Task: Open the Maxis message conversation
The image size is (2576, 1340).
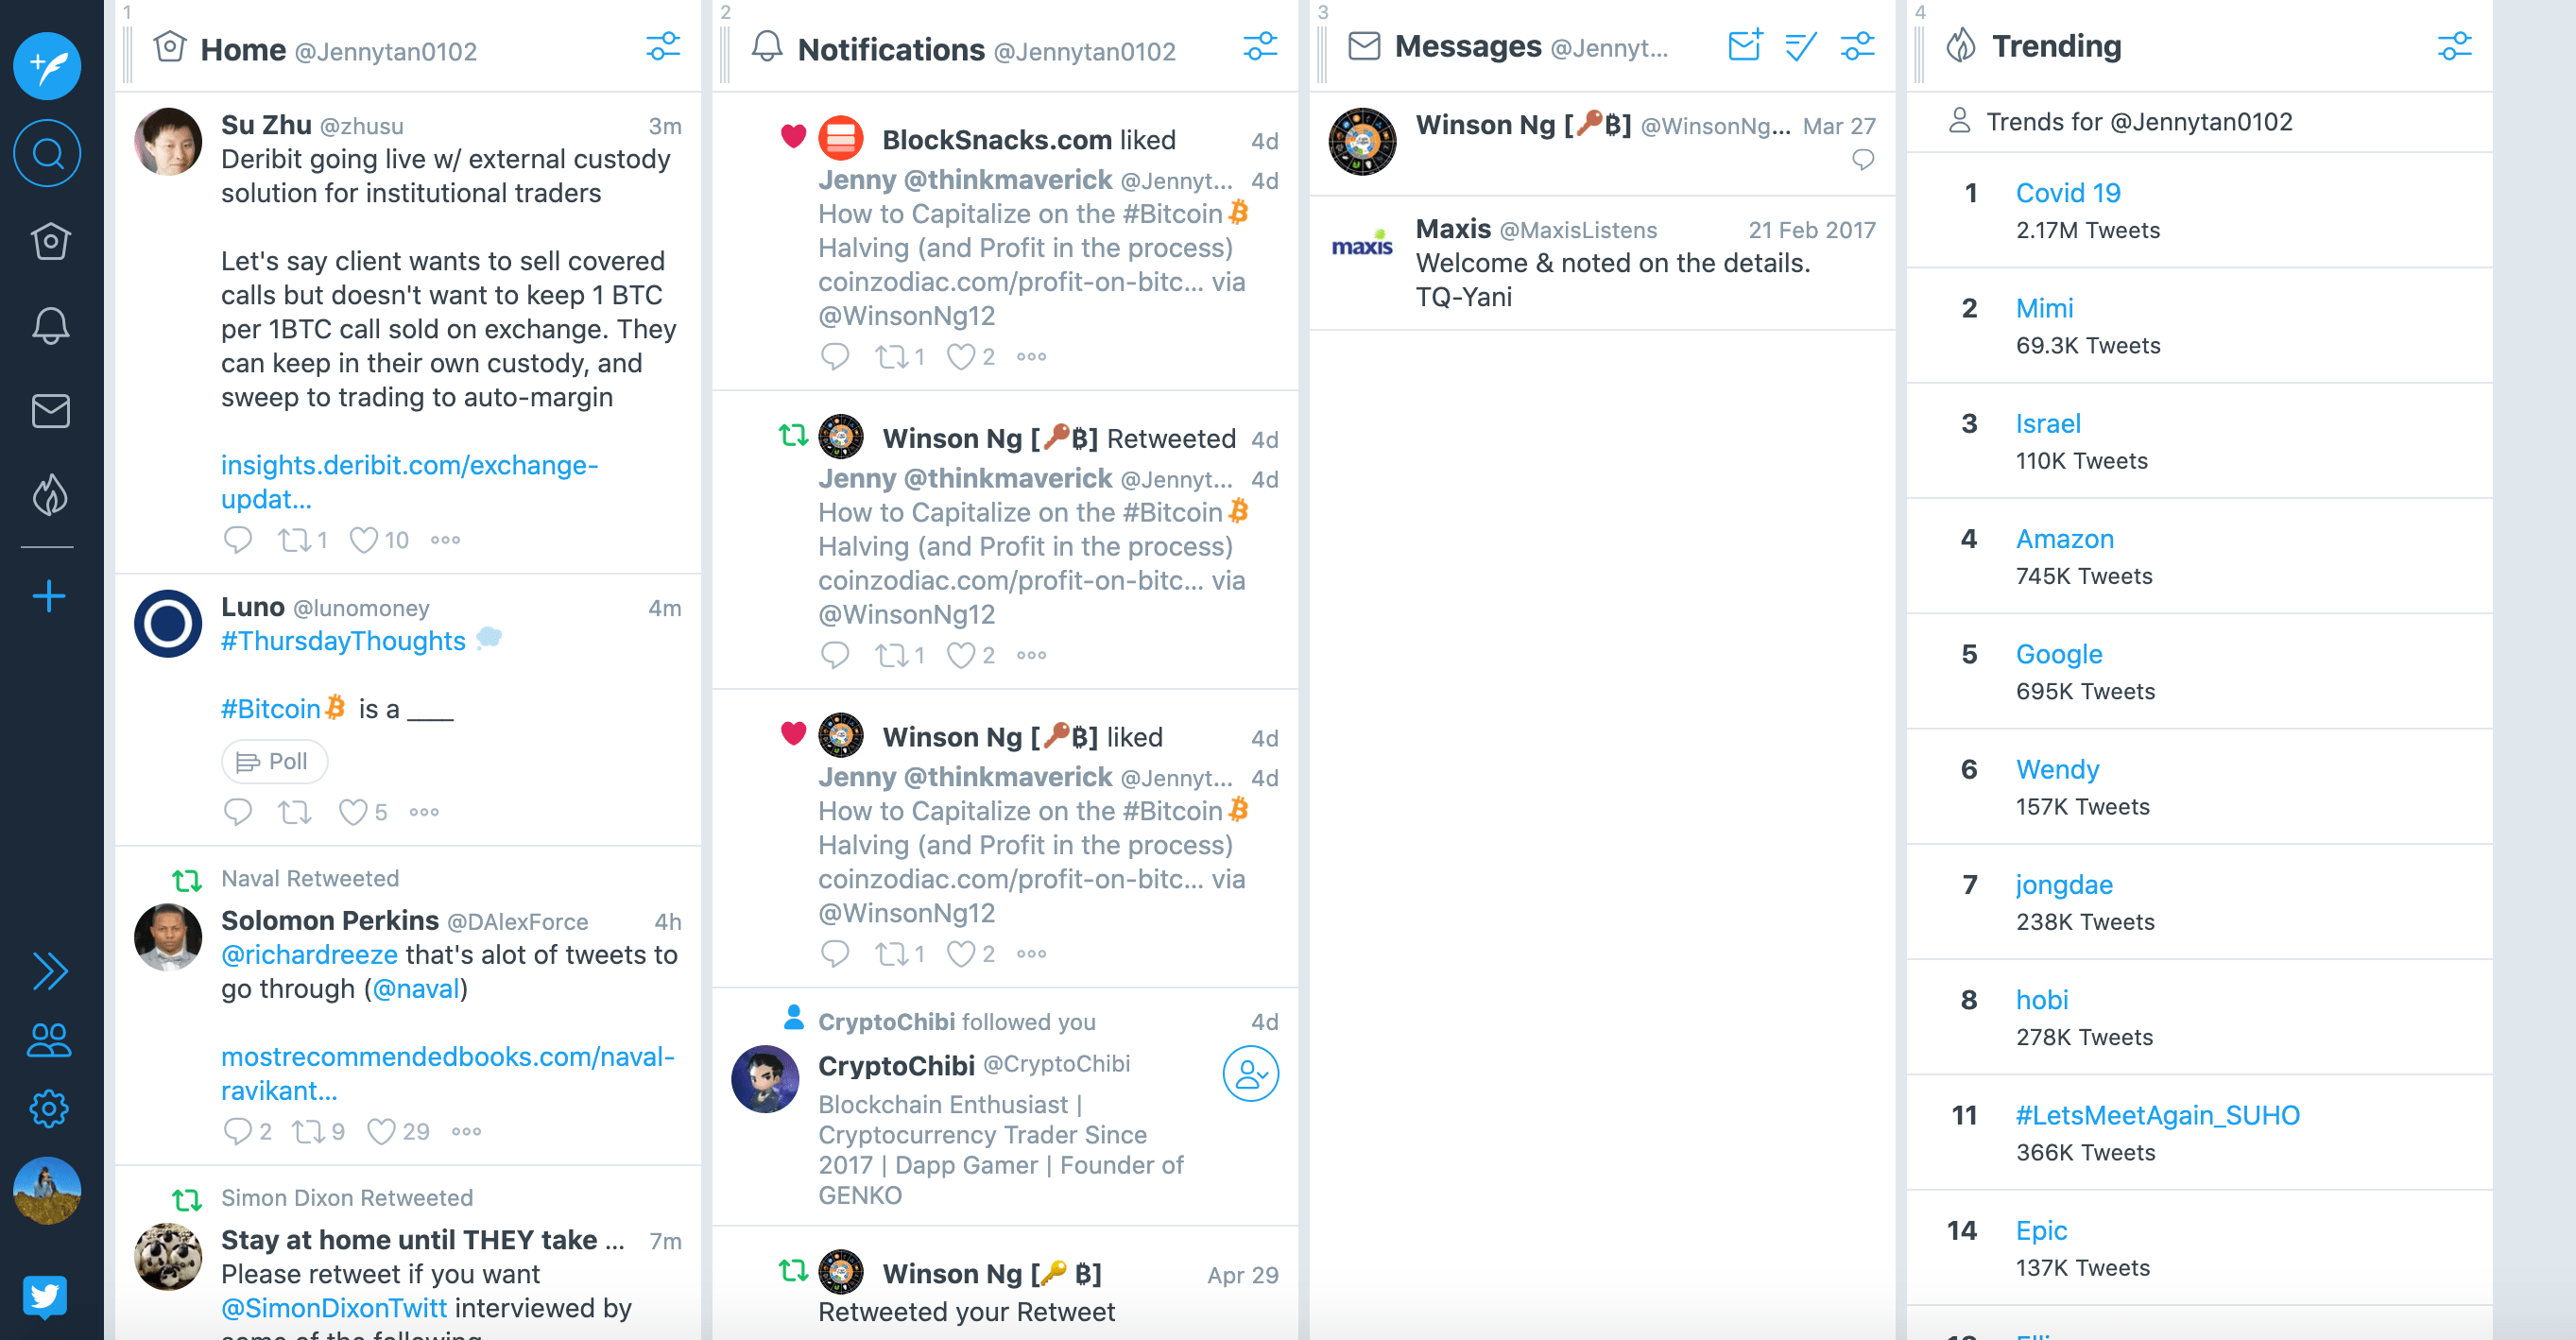Action: (x=1601, y=263)
